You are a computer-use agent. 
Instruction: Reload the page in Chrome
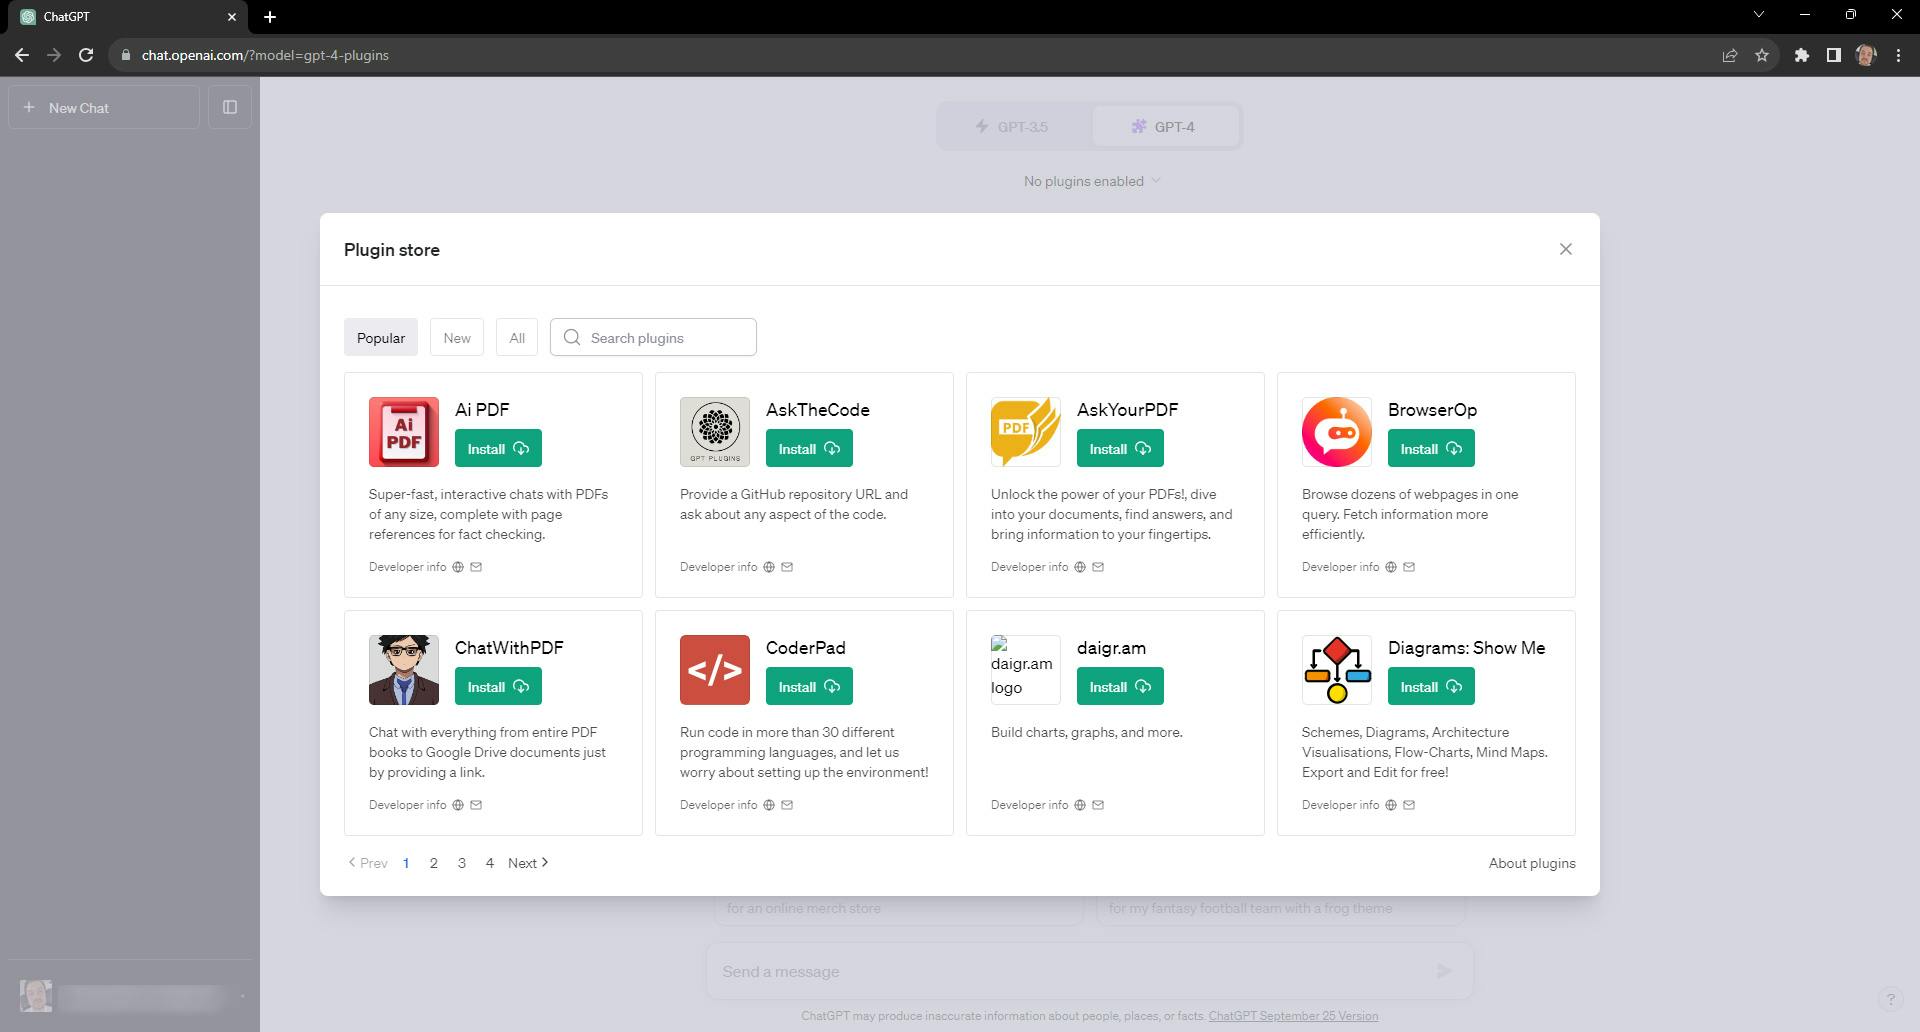[x=86, y=55]
